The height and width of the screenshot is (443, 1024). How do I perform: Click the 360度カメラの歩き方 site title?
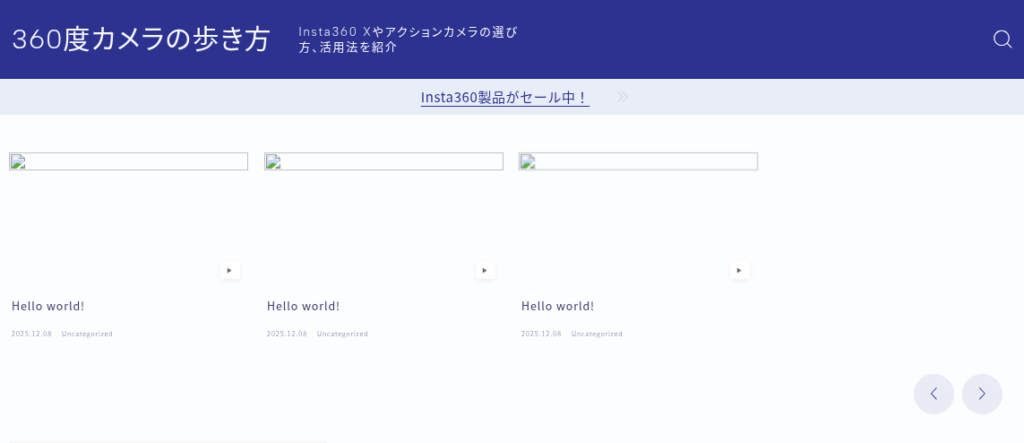(x=141, y=39)
